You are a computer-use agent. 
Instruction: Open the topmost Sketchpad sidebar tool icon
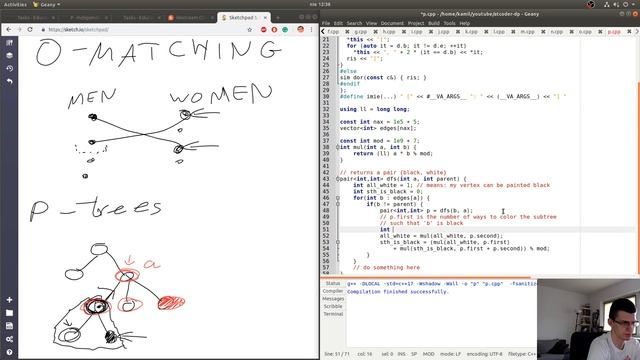click(9, 43)
